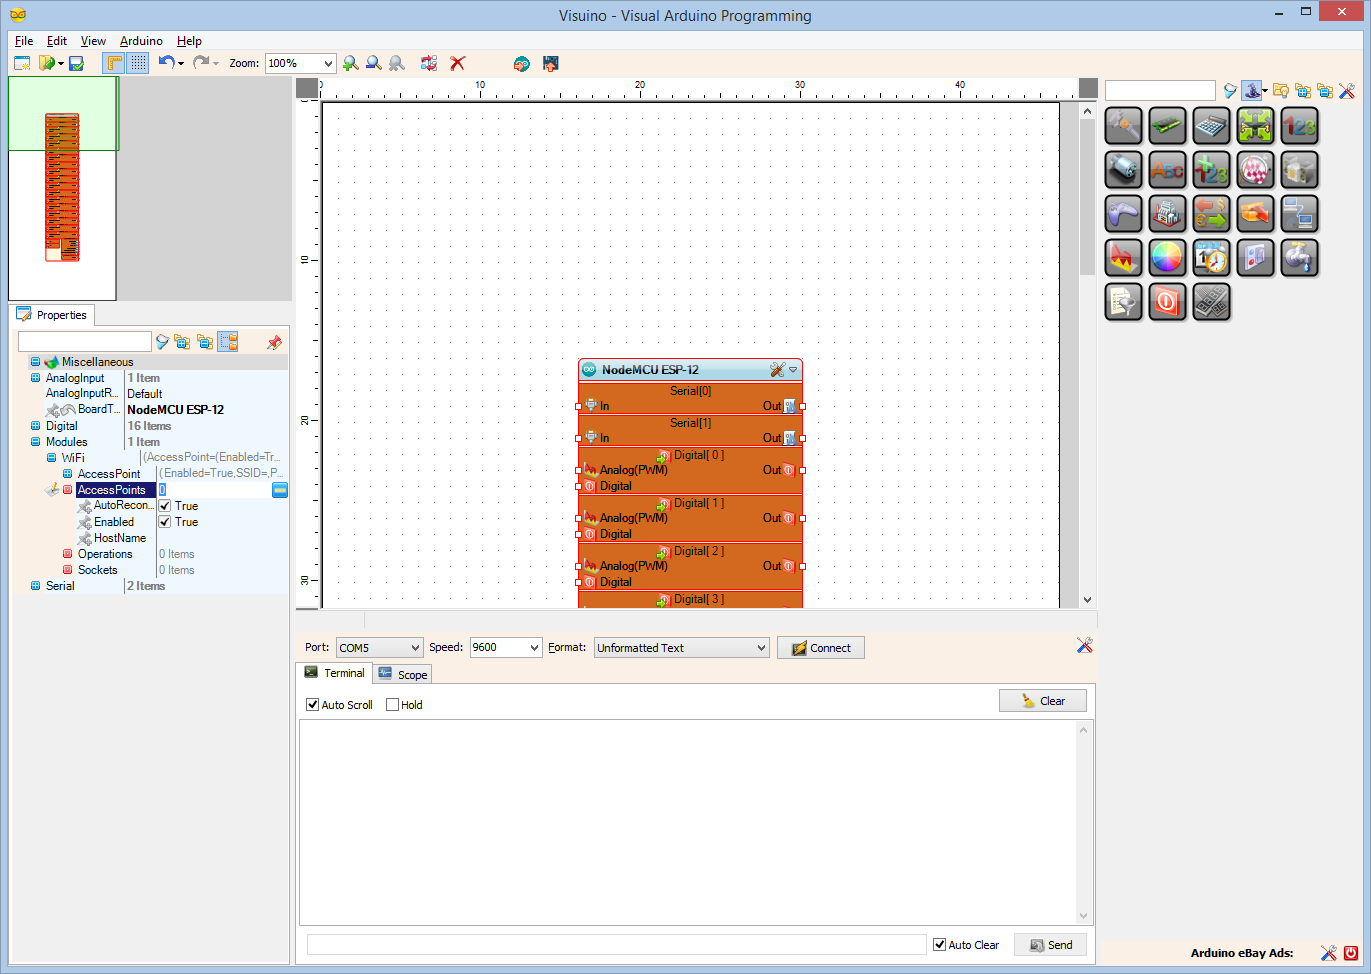Click the Serial[0] Out pin icon

790,406
